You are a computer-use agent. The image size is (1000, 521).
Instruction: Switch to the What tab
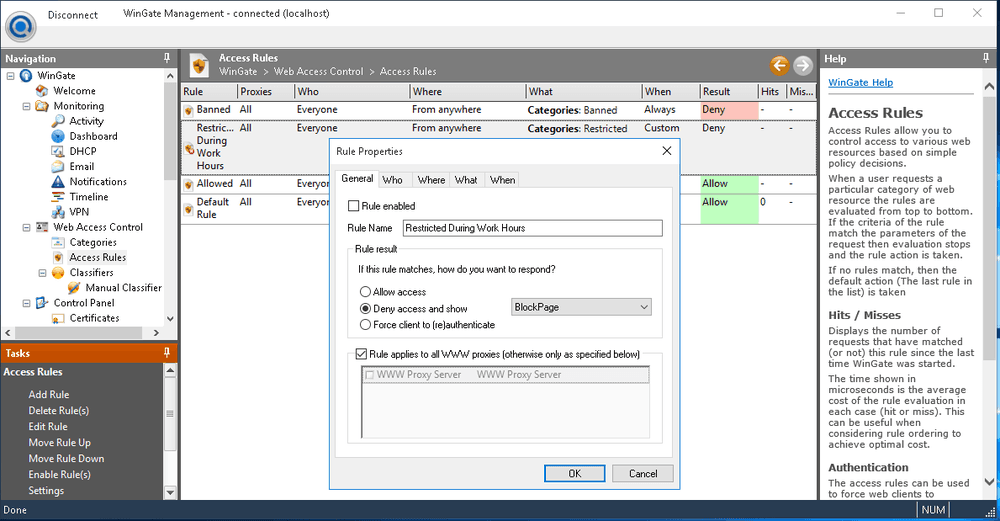(x=466, y=180)
